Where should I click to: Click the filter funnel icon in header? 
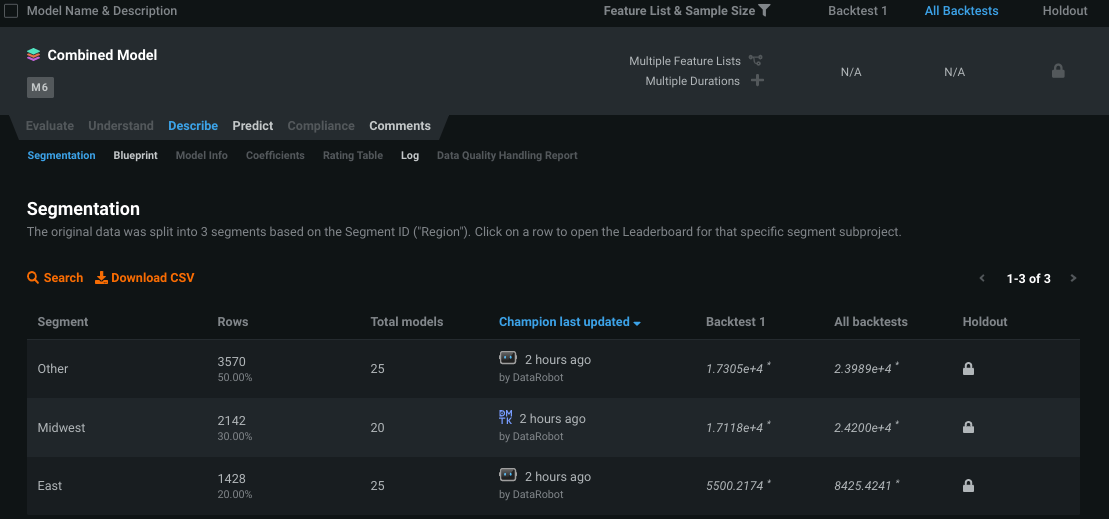[x=764, y=10]
